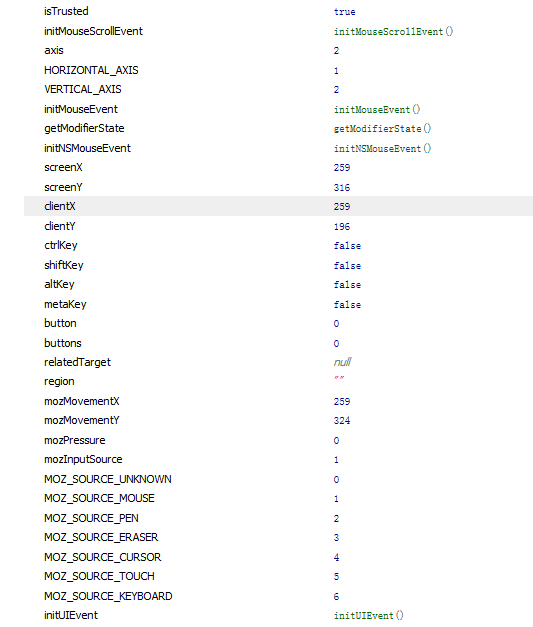Select the MOZ_SOURCE_UNKNOWN constant name
Image resolution: width=533 pixels, height=627 pixels.
pyautogui.click(x=108, y=479)
